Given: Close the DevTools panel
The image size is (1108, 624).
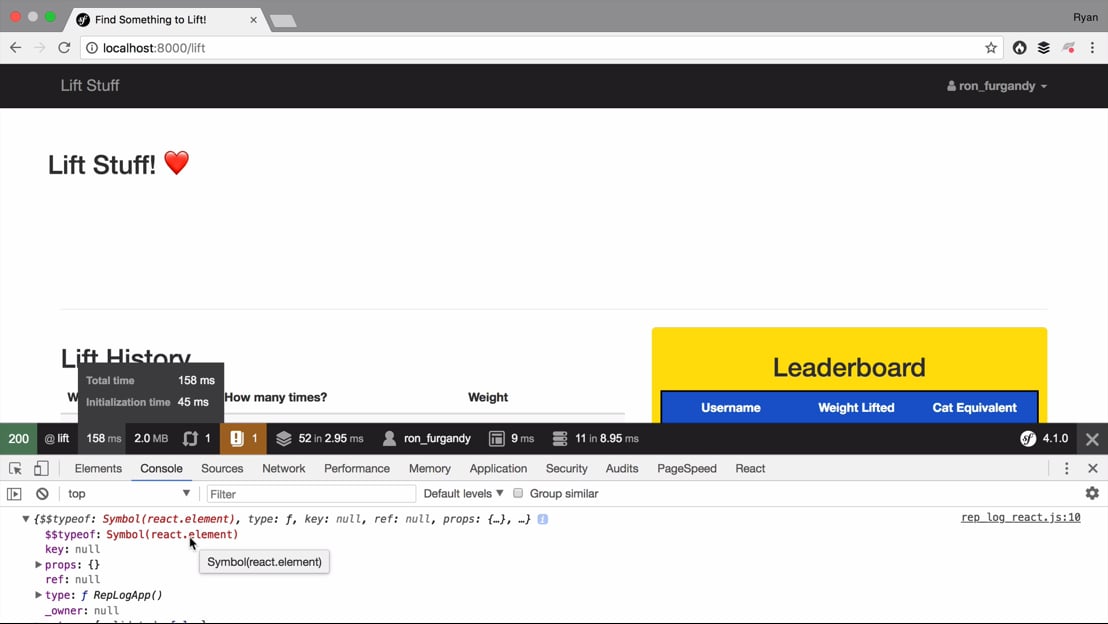Looking at the screenshot, I should (x=1092, y=468).
